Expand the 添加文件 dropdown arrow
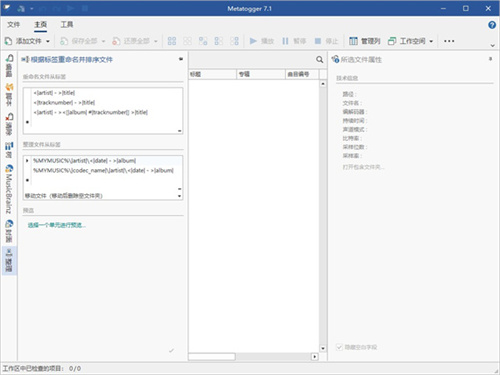 48,41
